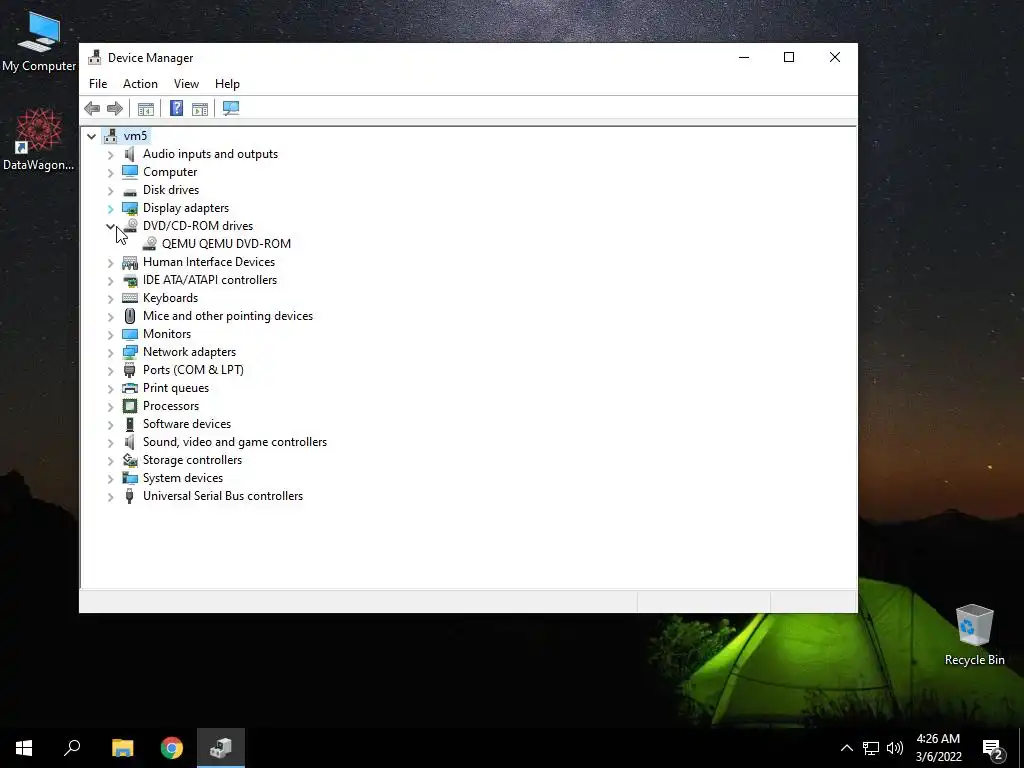
Task: Select QEMU QEMU DVD-ROM device
Action: click(x=226, y=244)
